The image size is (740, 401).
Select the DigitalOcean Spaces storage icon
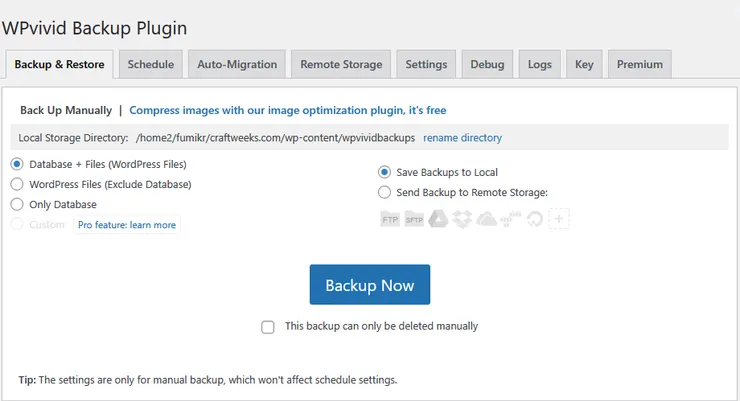[x=535, y=219]
